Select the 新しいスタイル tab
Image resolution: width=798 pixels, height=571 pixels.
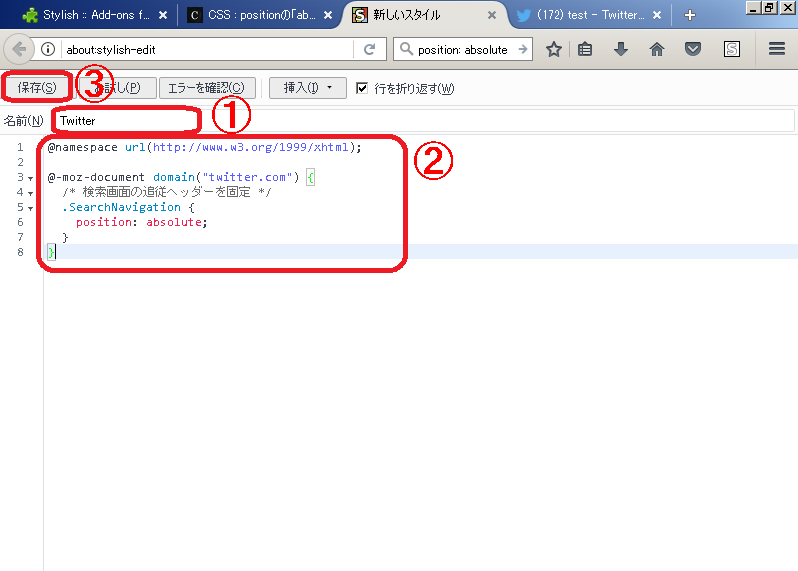click(x=424, y=15)
